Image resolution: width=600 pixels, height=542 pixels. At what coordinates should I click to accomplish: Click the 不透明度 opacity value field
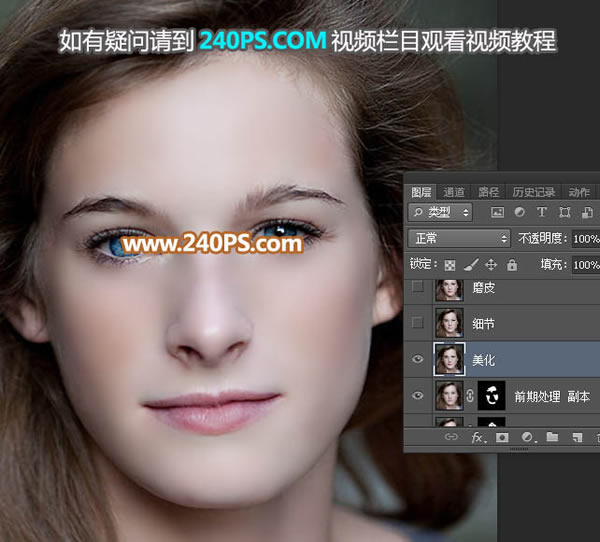click(586, 239)
